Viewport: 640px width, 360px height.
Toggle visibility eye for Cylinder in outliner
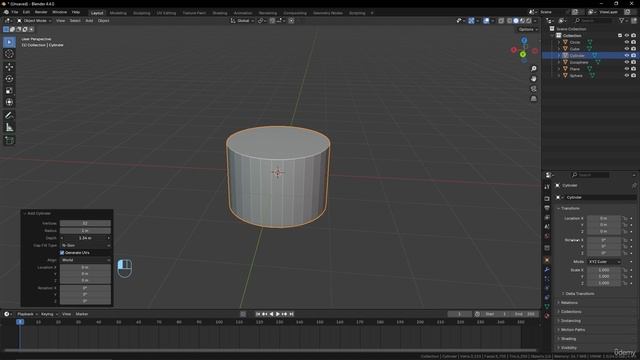click(627, 56)
